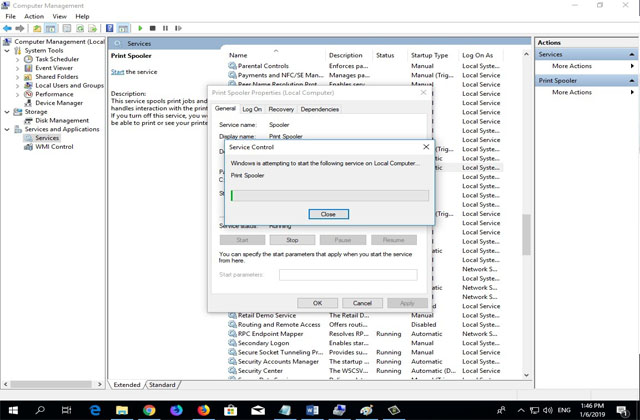Open the Action menu
The height and width of the screenshot is (420, 640).
[x=34, y=16]
